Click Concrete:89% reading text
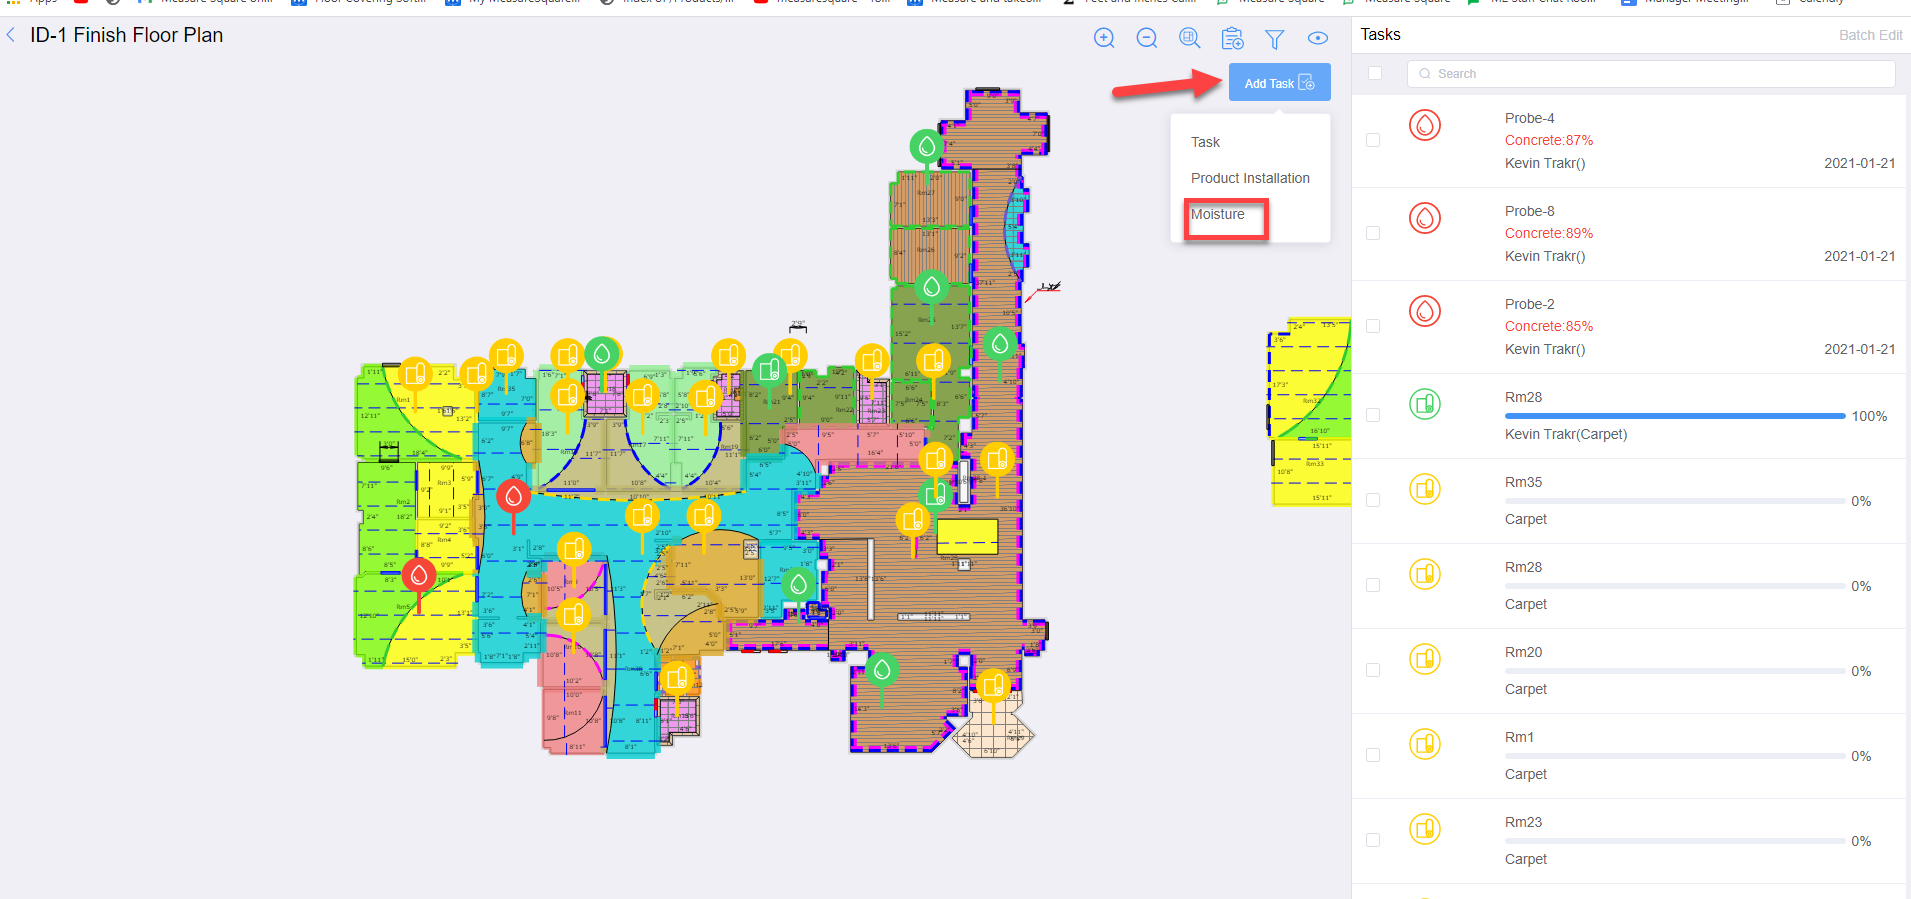The height and width of the screenshot is (899, 1911). pyautogui.click(x=1548, y=233)
